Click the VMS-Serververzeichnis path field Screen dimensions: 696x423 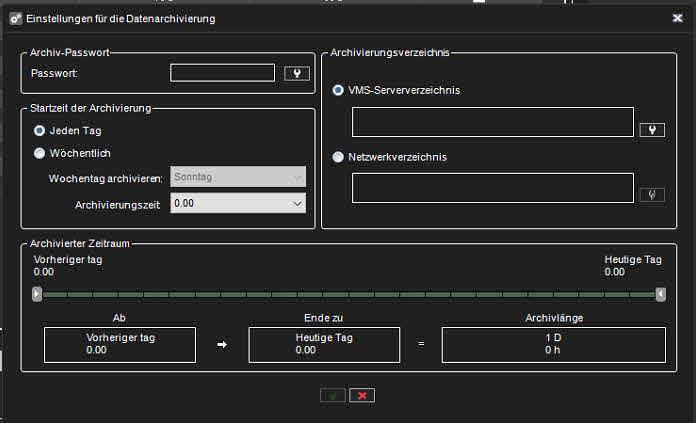pyautogui.click(x=492, y=122)
